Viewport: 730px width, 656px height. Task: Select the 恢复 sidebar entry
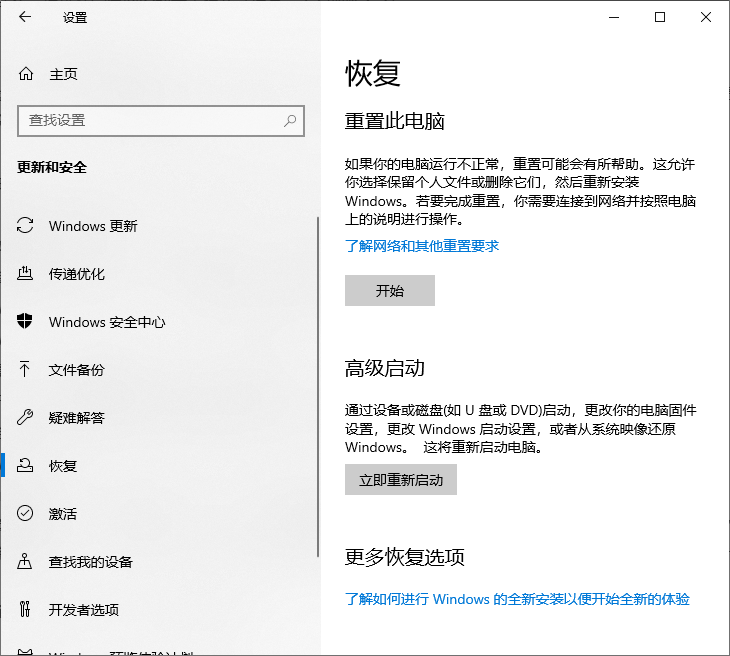(x=160, y=466)
